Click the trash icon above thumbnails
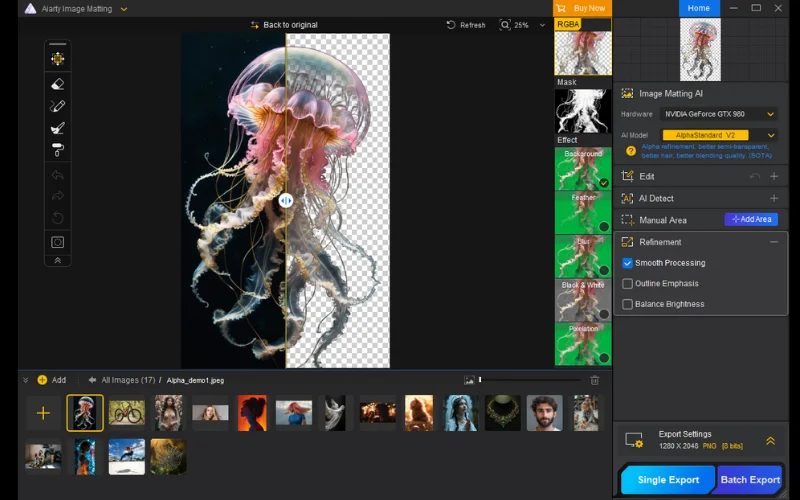 (595, 380)
